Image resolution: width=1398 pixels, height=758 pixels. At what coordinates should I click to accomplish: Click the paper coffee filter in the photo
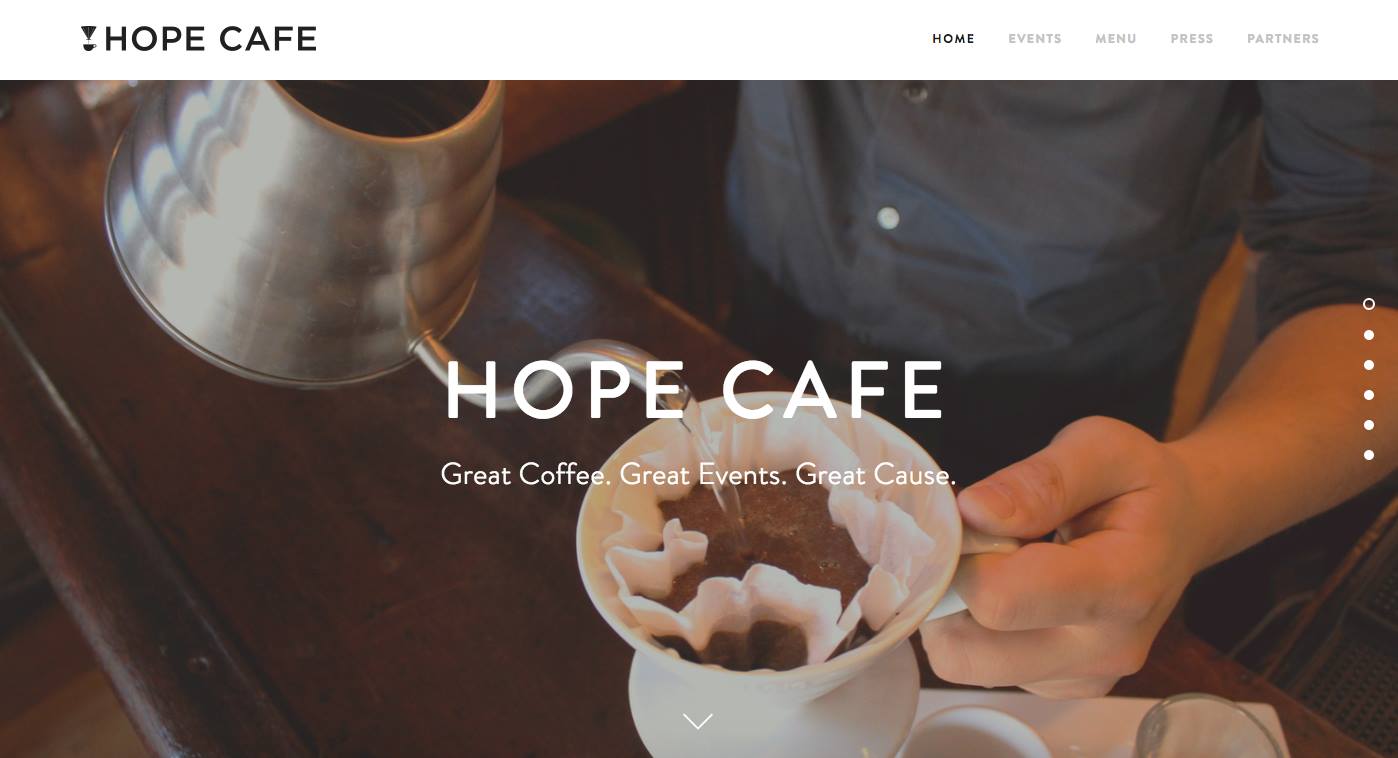760,560
